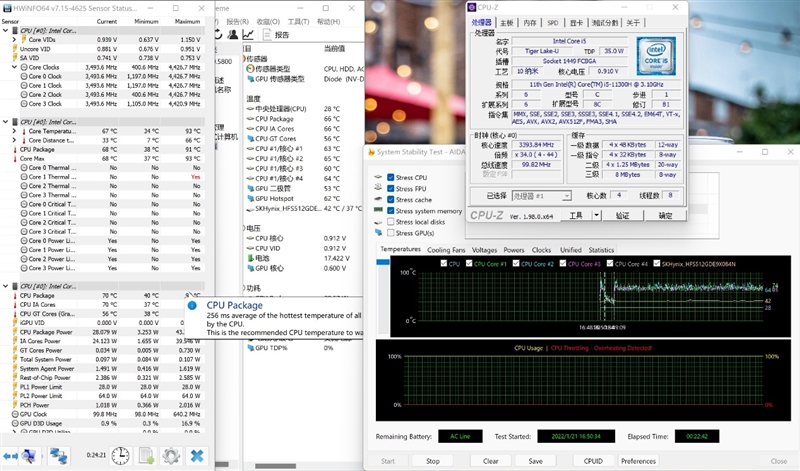Switch to the Statistics tab
The height and width of the screenshot is (471, 800).
point(601,250)
